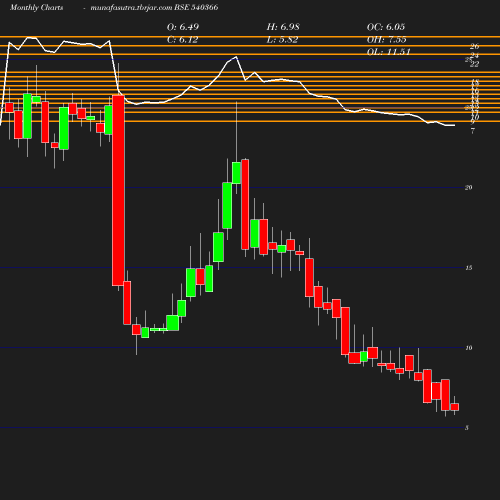Viewport: 500px width, 500px height.
Task: Click the 'OH: 7.55' value
Action: pyautogui.click(x=387, y=40)
